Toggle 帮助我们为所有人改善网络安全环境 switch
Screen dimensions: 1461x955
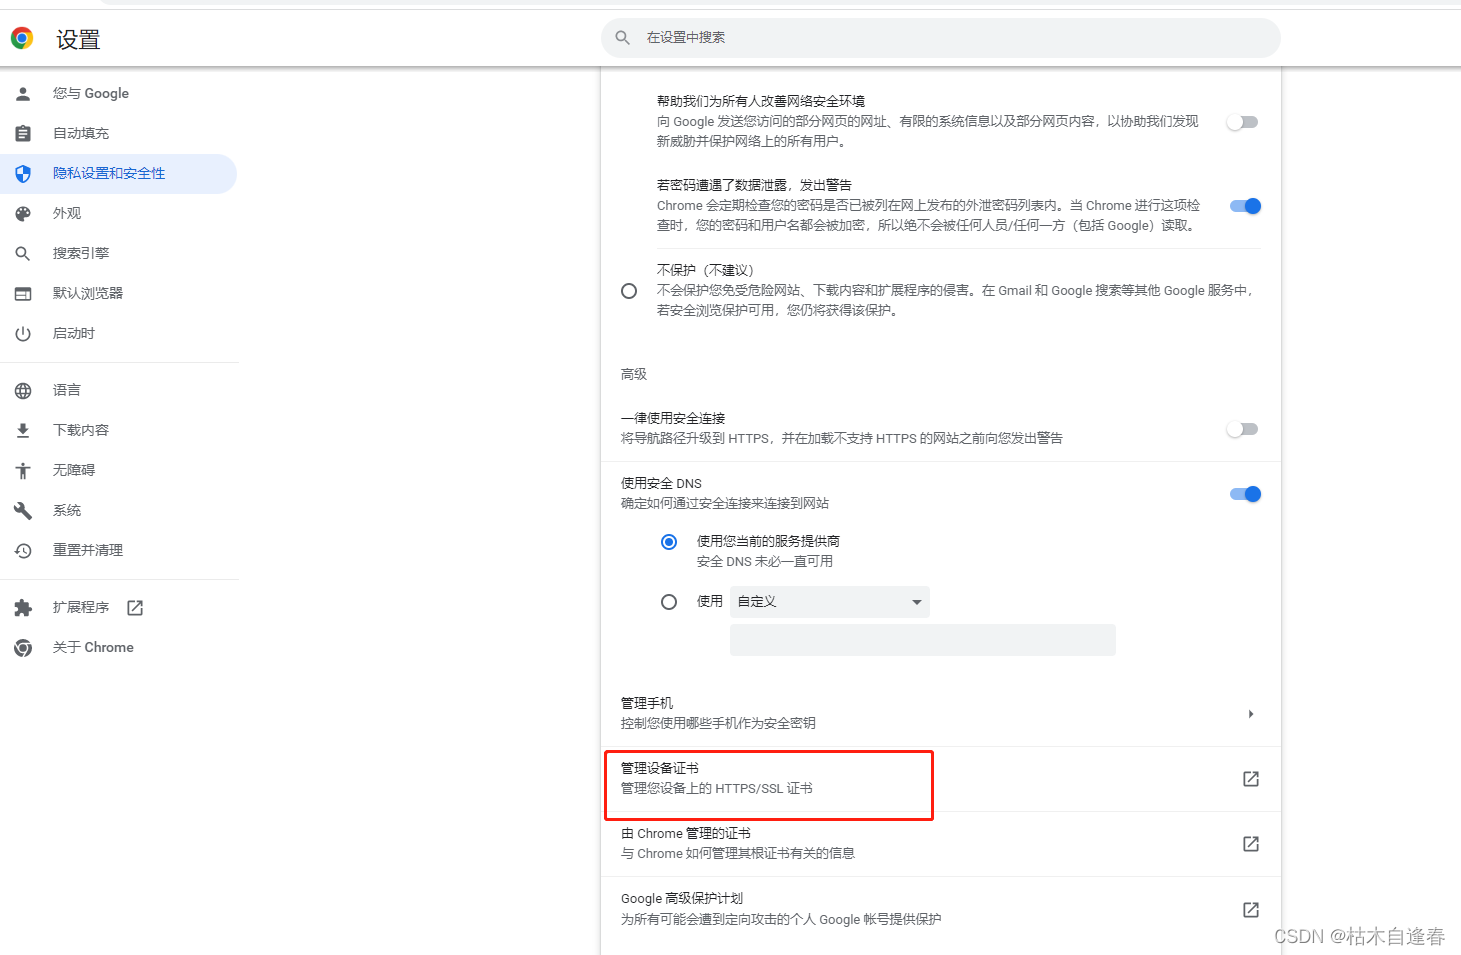pyautogui.click(x=1243, y=122)
